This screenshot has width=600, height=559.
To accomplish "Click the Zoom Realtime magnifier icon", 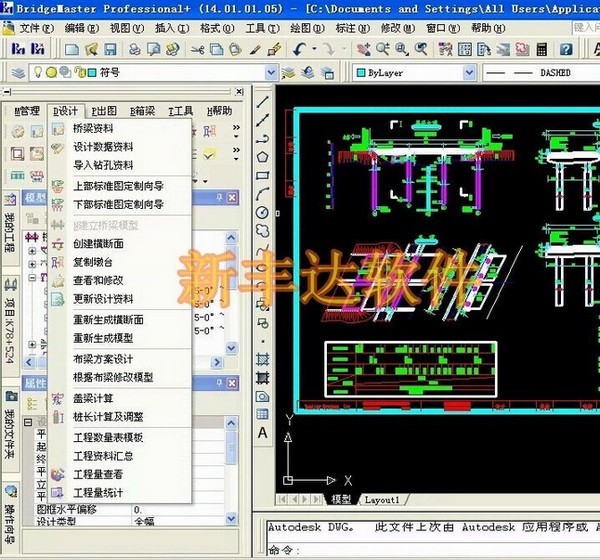I will tap(382, 49).
